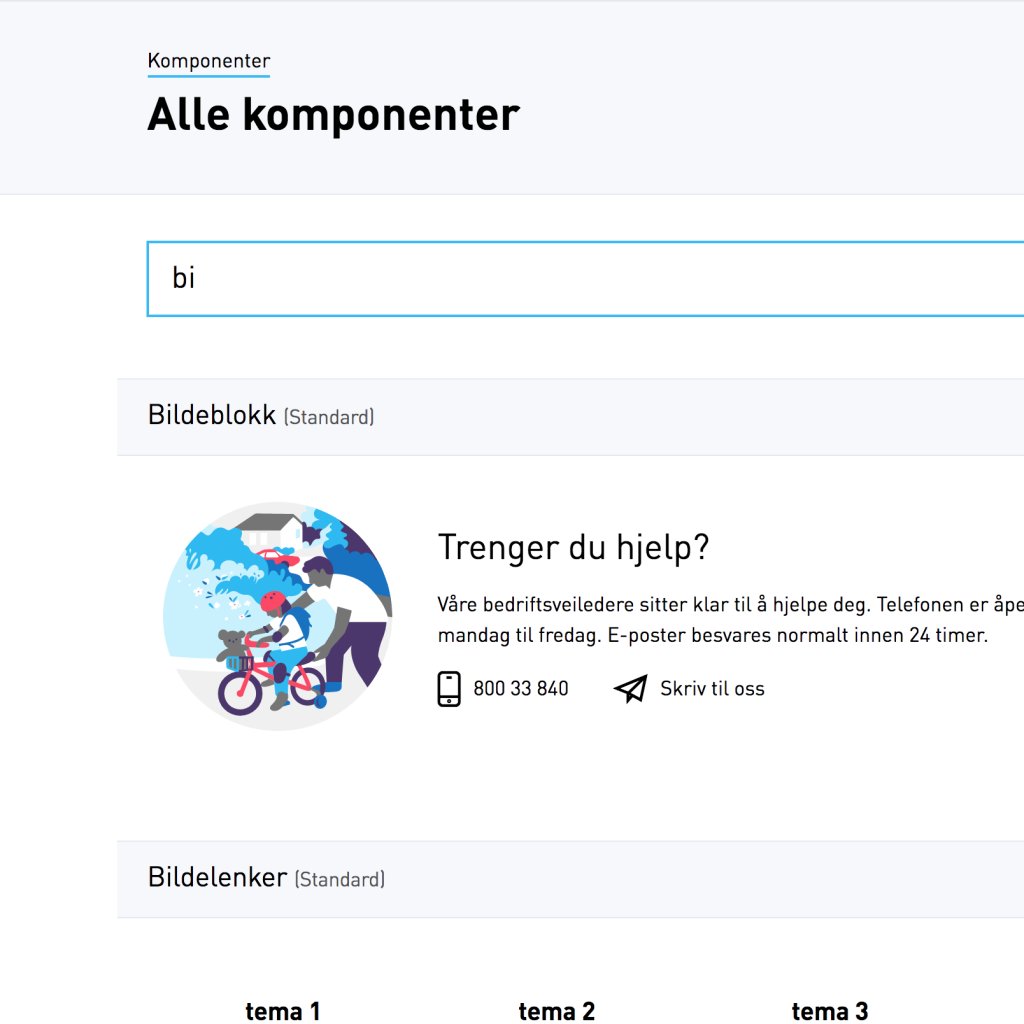The image size is (1024, 1024).
Task: Click the Standard label next to Bildelenker
Action: [340, 880]
